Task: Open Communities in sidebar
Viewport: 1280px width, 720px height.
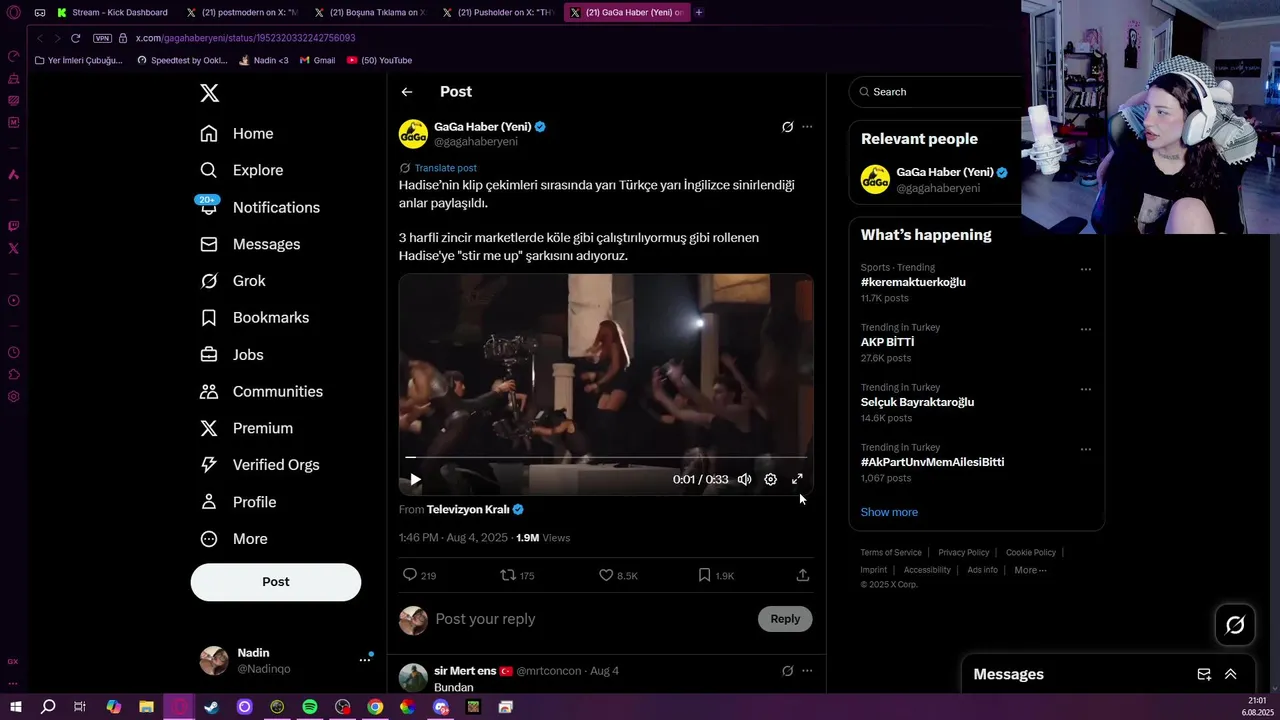Action: point(261,392)
